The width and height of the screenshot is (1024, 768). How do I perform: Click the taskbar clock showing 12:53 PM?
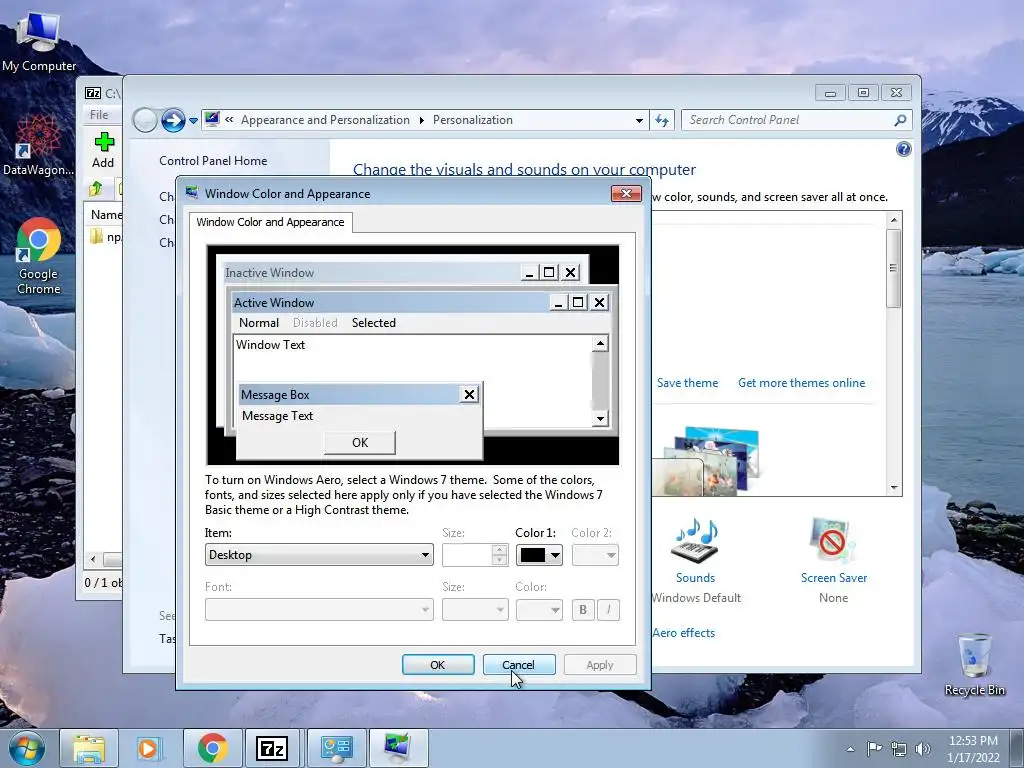point(973,748)
